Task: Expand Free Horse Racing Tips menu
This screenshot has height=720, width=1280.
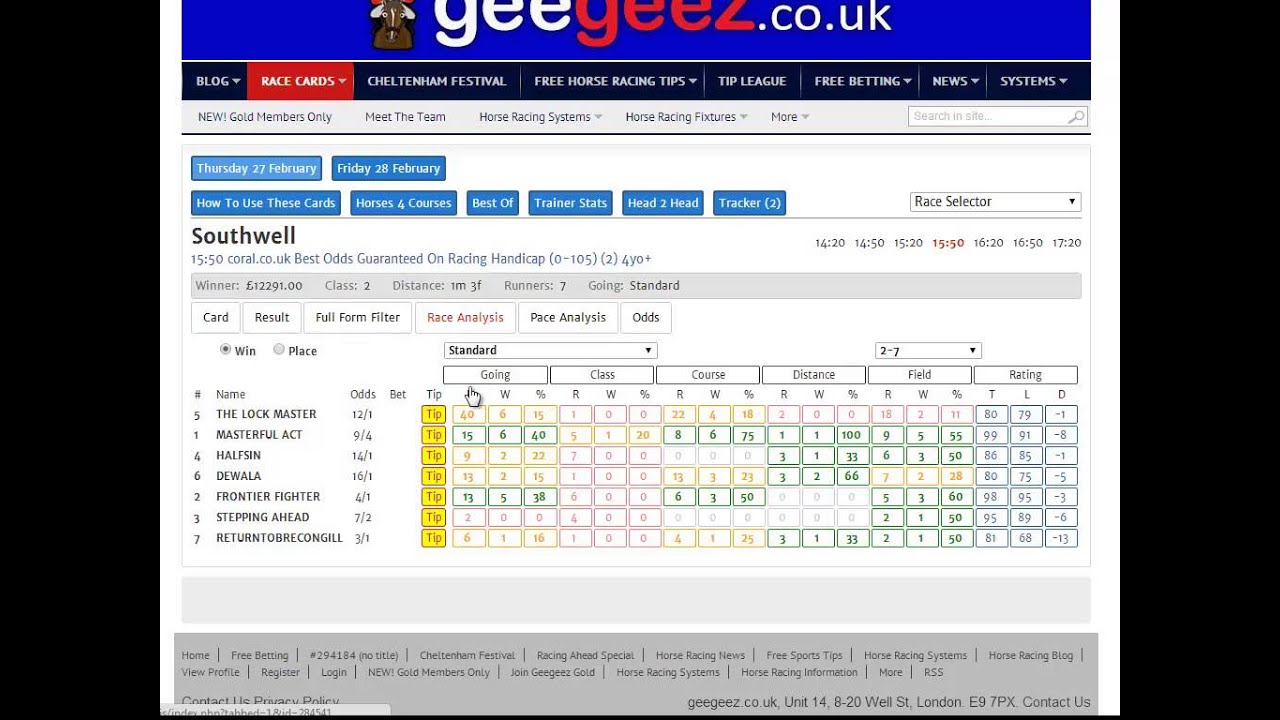Action: (615, 81)
